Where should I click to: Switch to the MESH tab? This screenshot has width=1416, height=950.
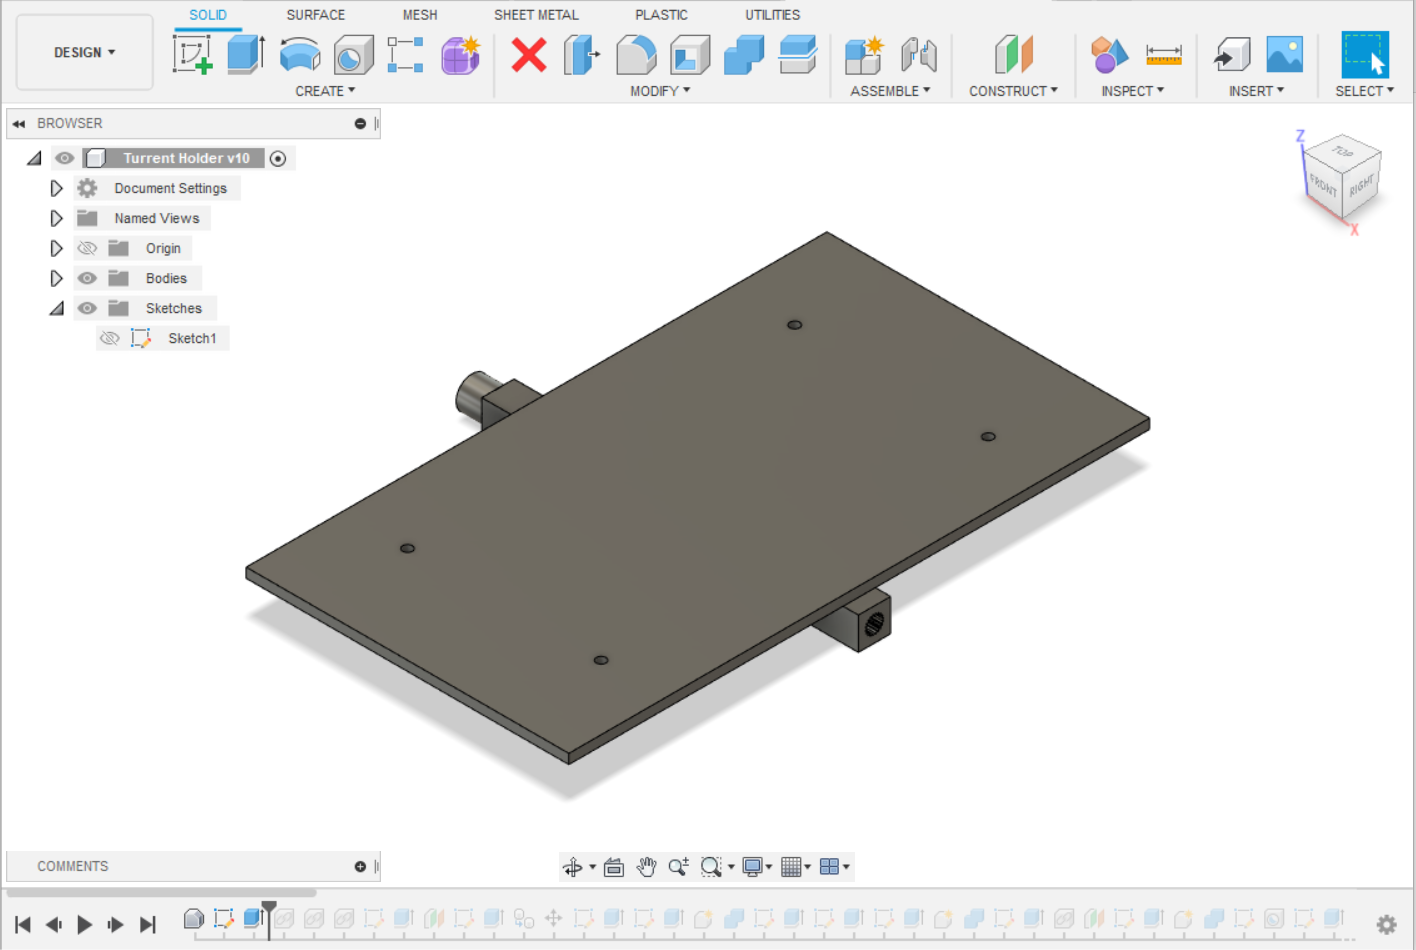click(x=420, y=15)
